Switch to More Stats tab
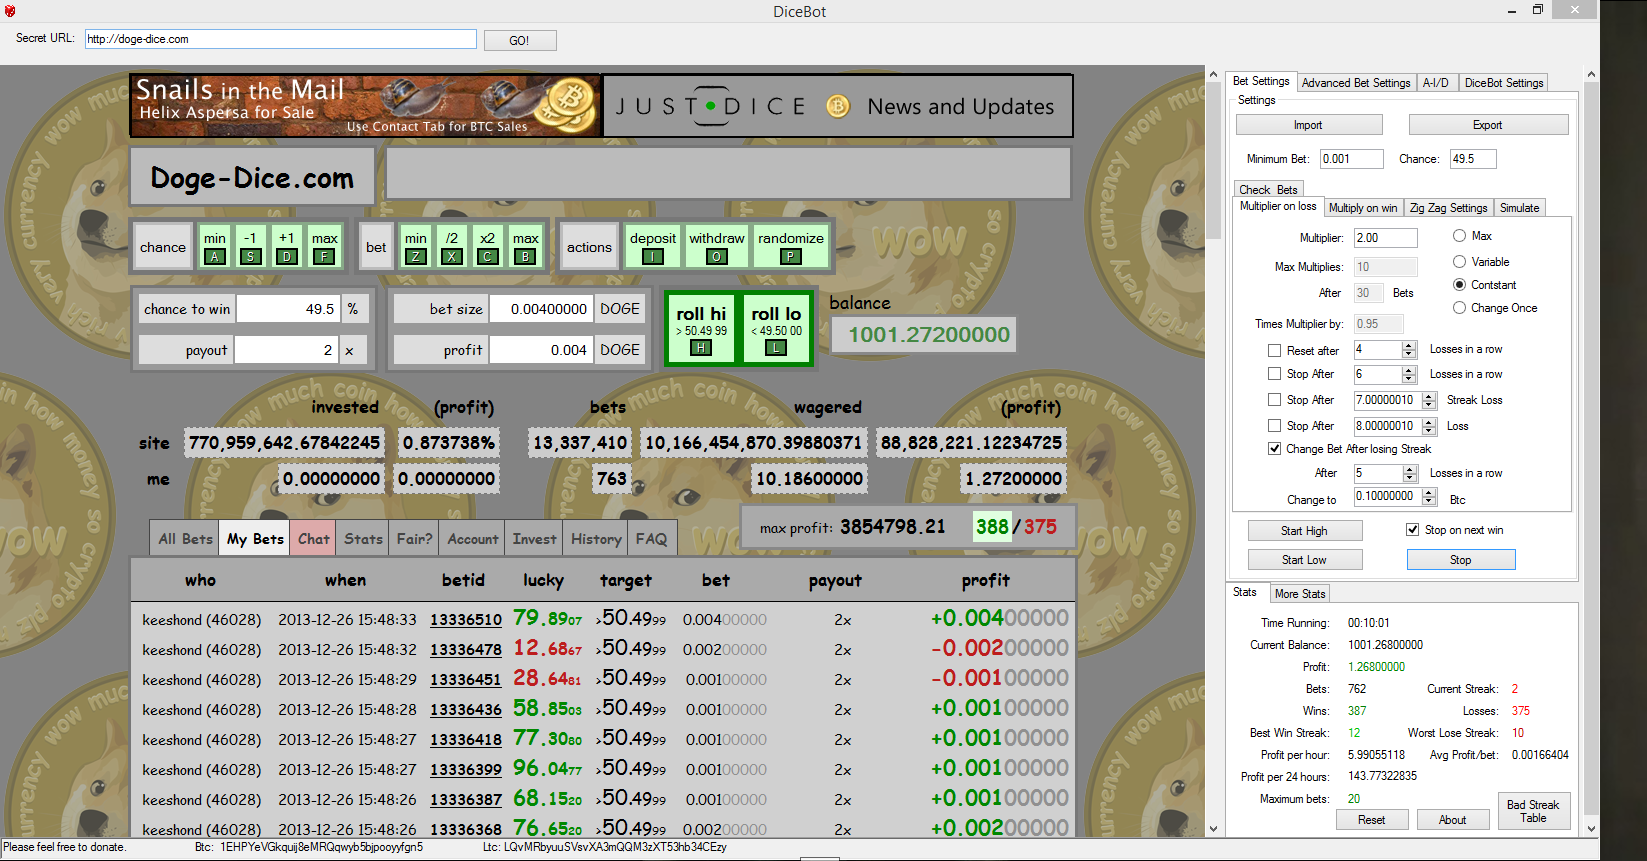 click(1300, 594)
